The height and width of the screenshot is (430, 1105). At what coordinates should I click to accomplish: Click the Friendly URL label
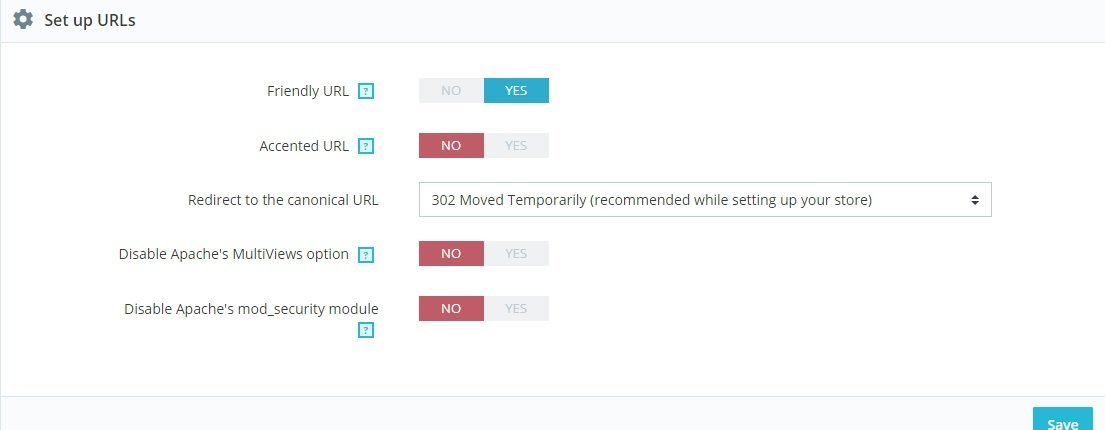click(307, 91)
